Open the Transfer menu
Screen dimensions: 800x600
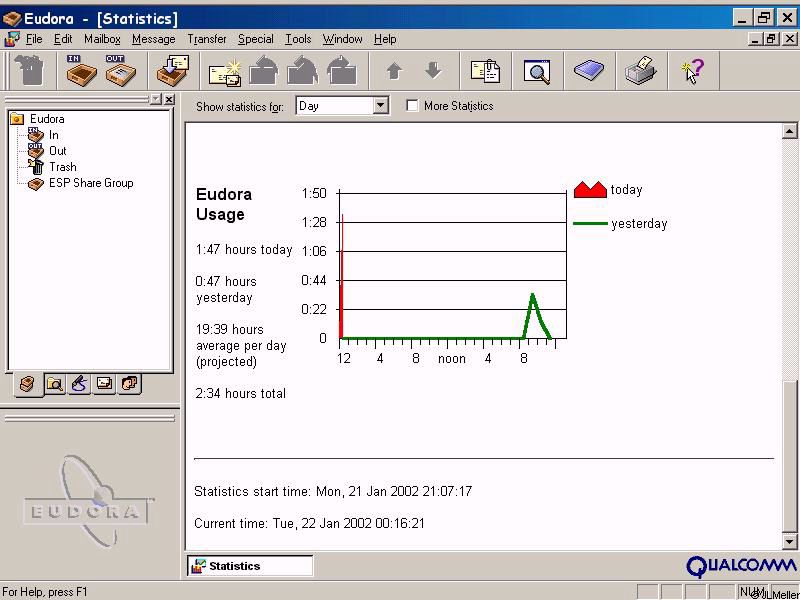coord(207,39)
